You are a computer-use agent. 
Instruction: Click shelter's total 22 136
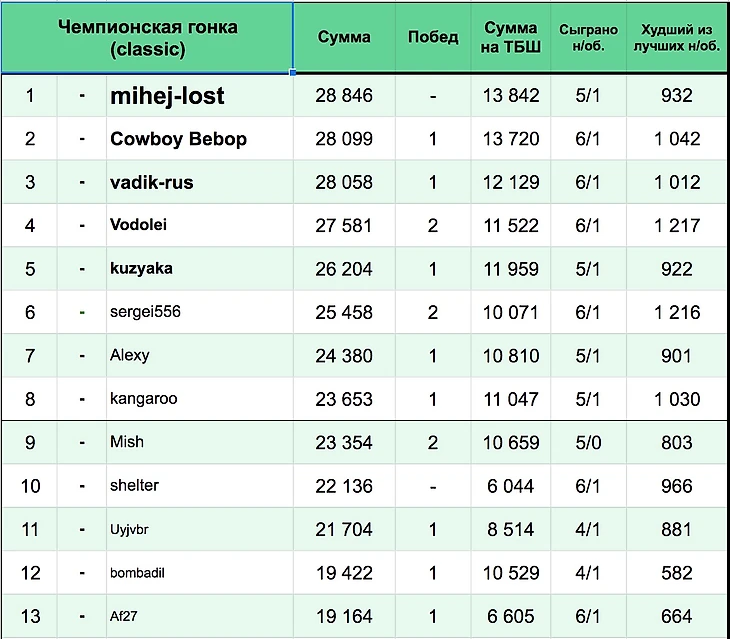[x=344, y=486]
